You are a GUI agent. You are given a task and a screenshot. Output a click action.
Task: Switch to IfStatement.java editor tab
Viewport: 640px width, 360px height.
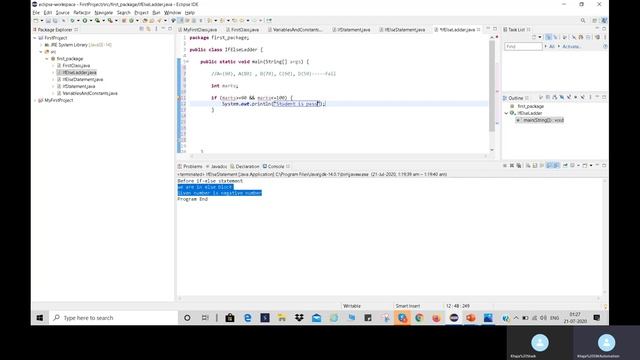pyautogui.click(x=354, y=30)
